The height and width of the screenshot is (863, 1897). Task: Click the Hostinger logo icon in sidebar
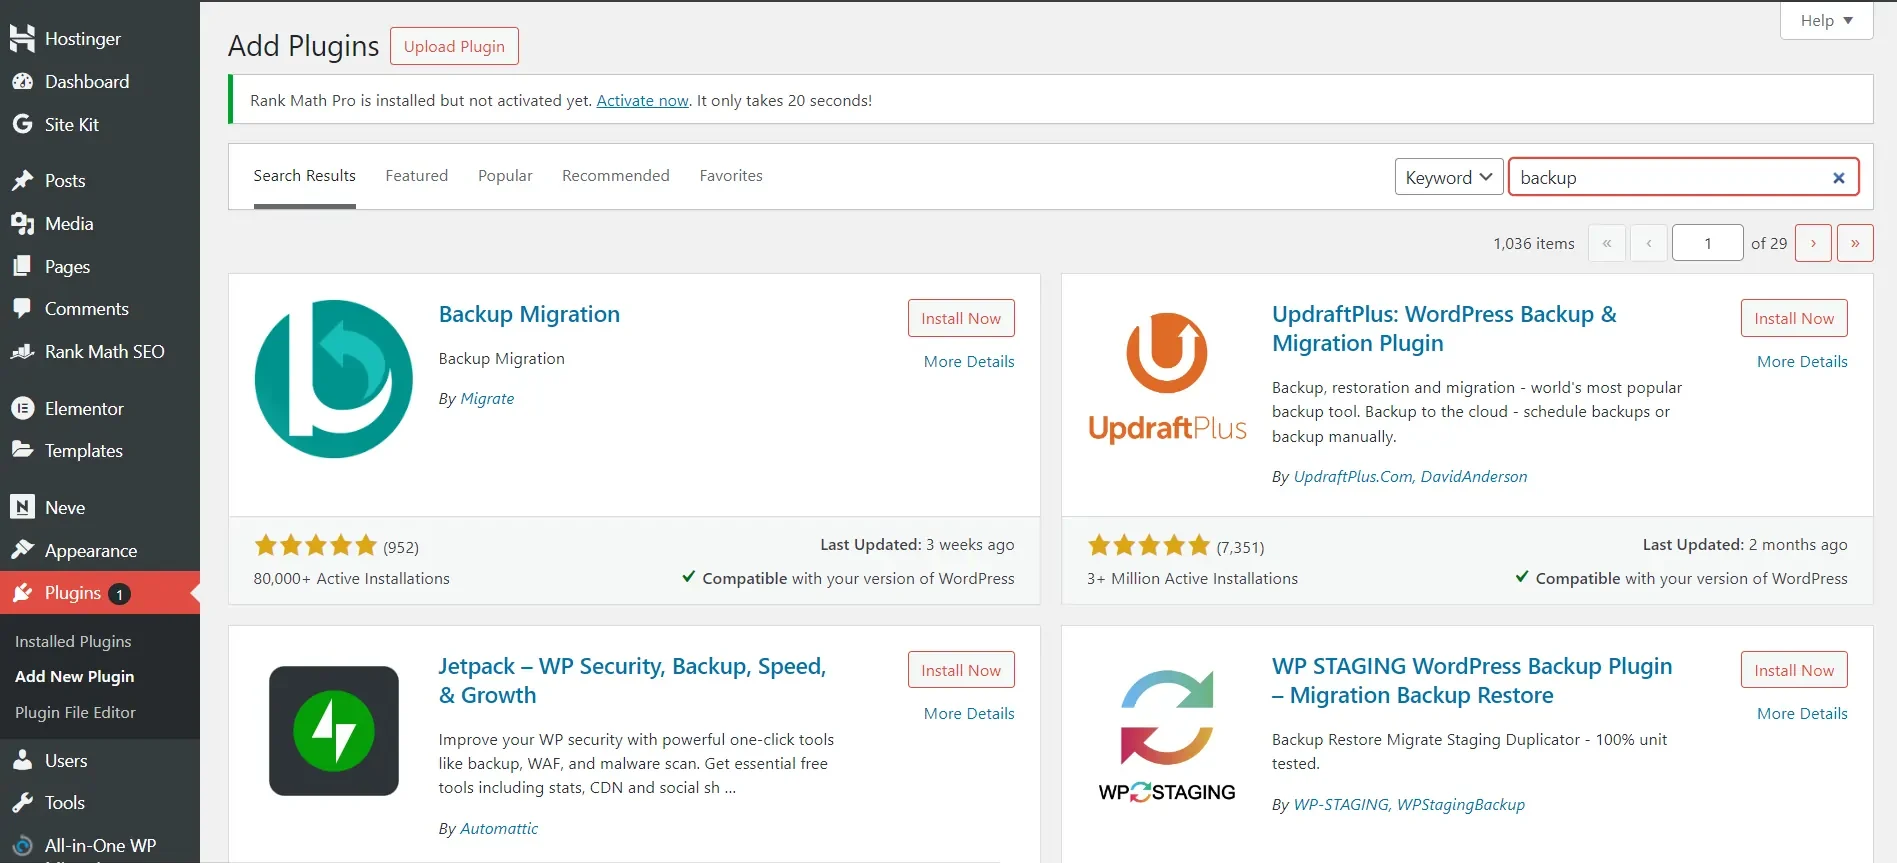22,38
